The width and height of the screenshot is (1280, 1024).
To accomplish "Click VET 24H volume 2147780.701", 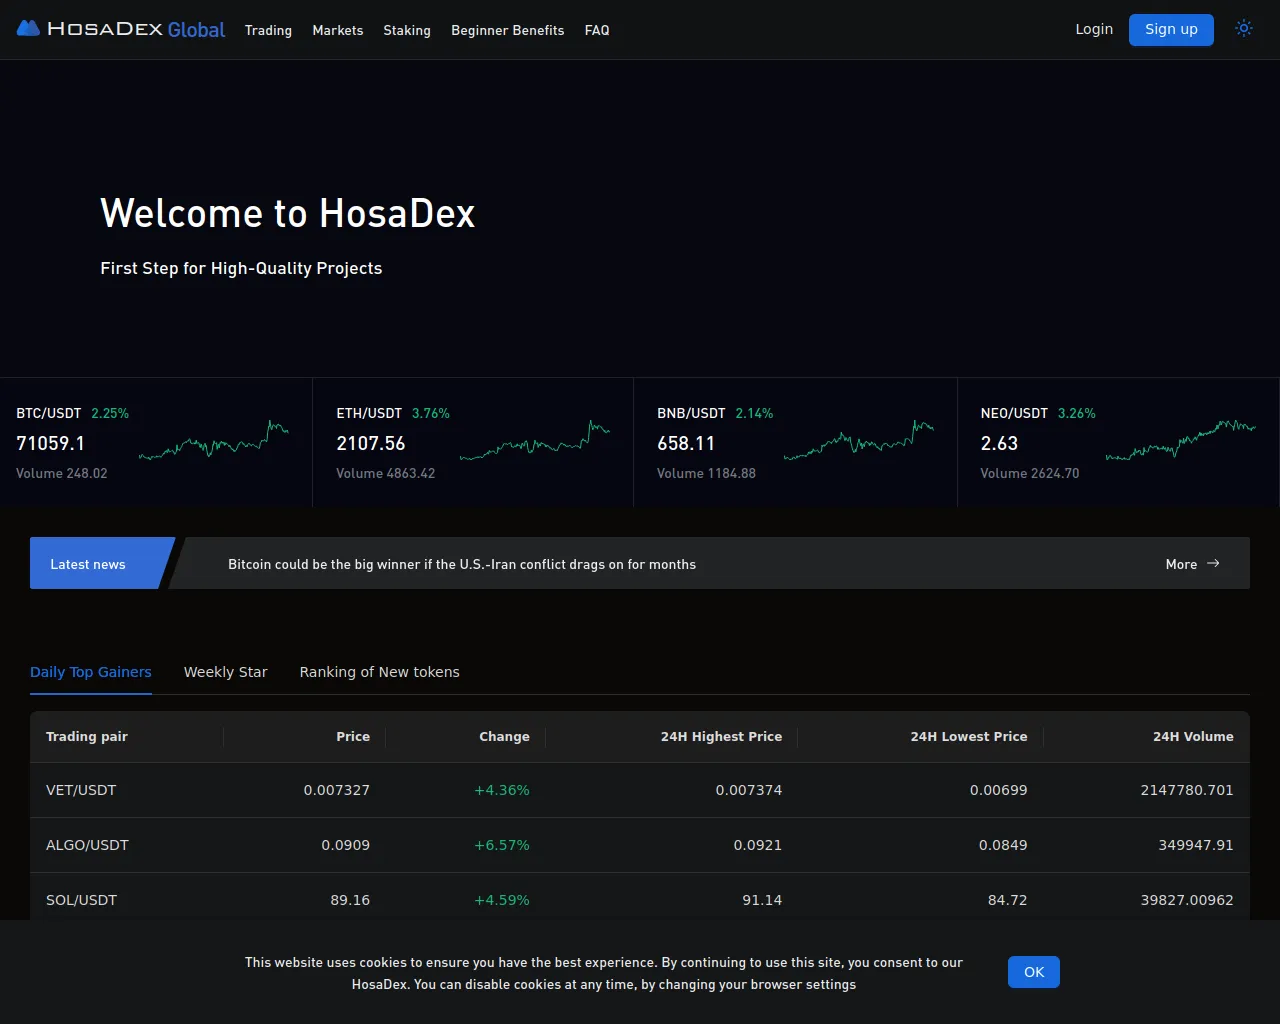I will [1187, 790].
